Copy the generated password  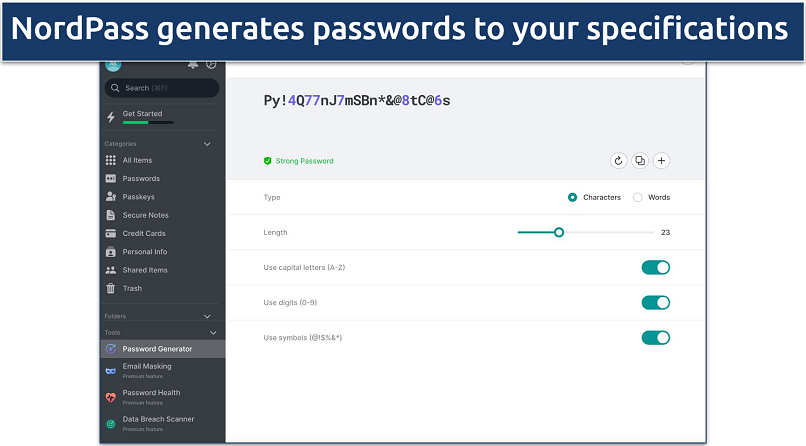tap(640, 161)
